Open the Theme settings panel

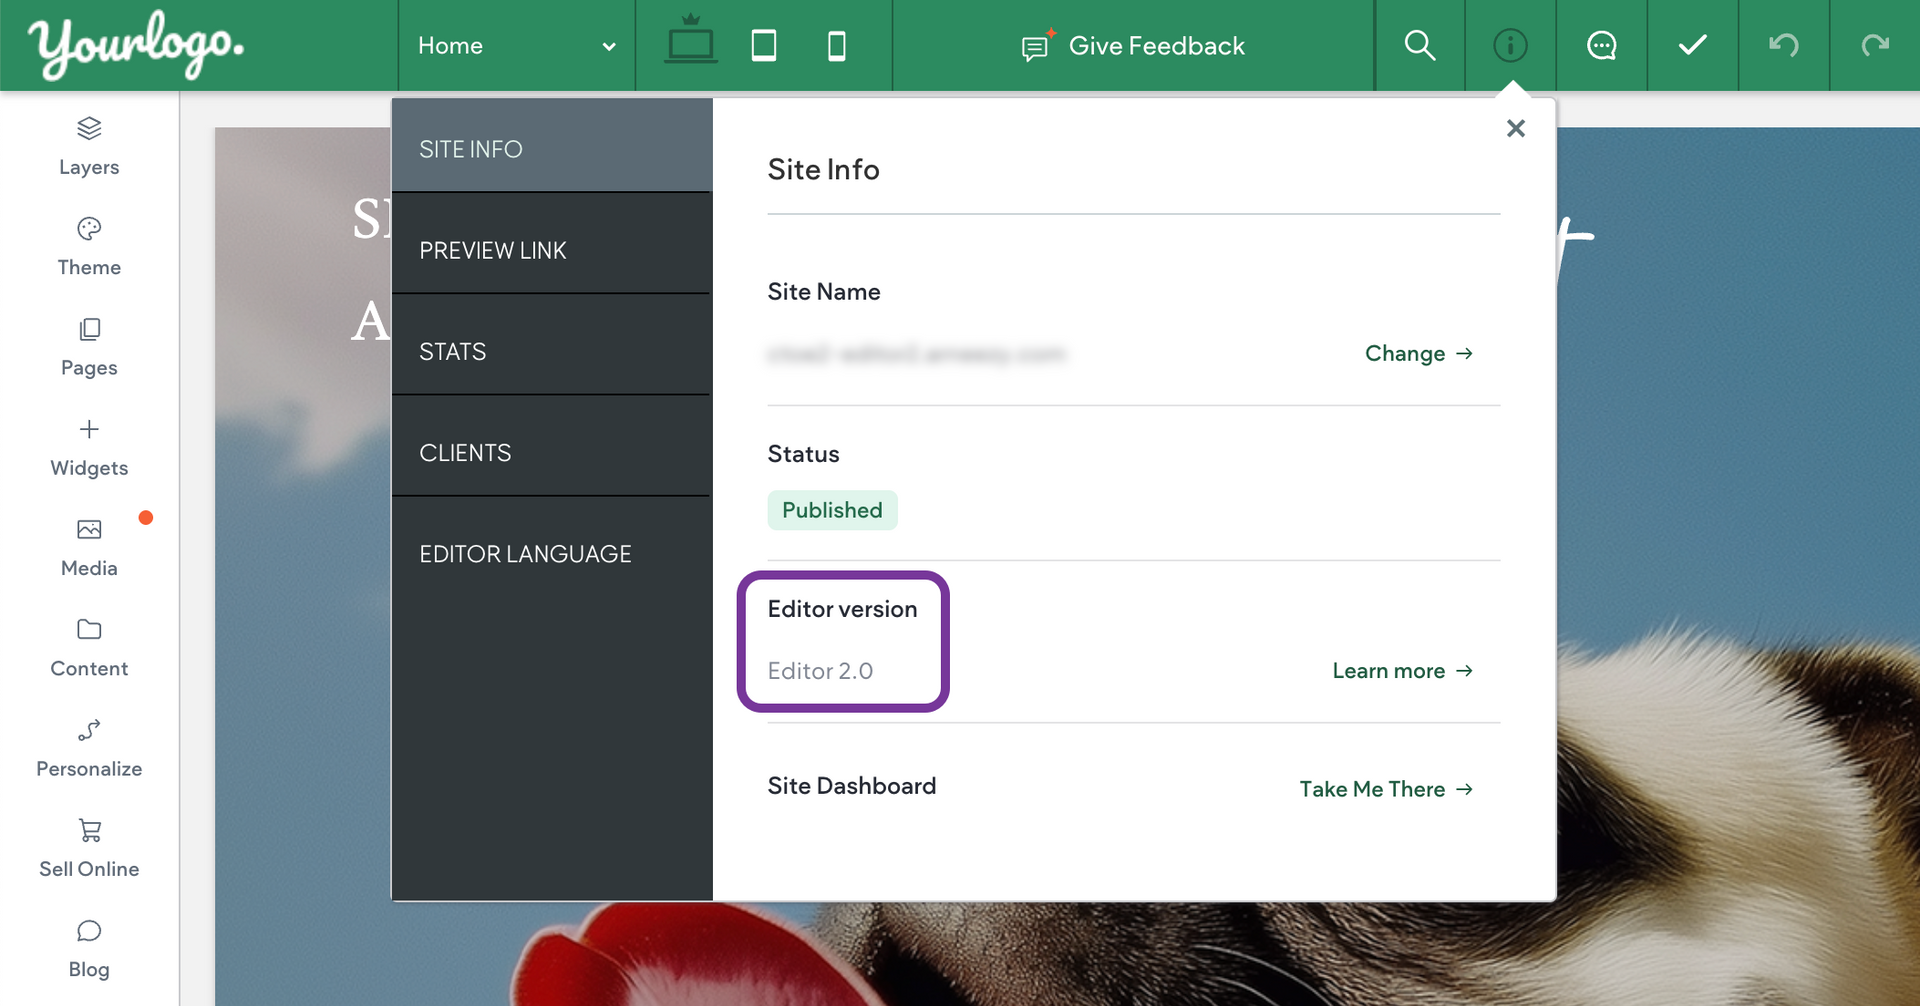[x=89, y=246]
